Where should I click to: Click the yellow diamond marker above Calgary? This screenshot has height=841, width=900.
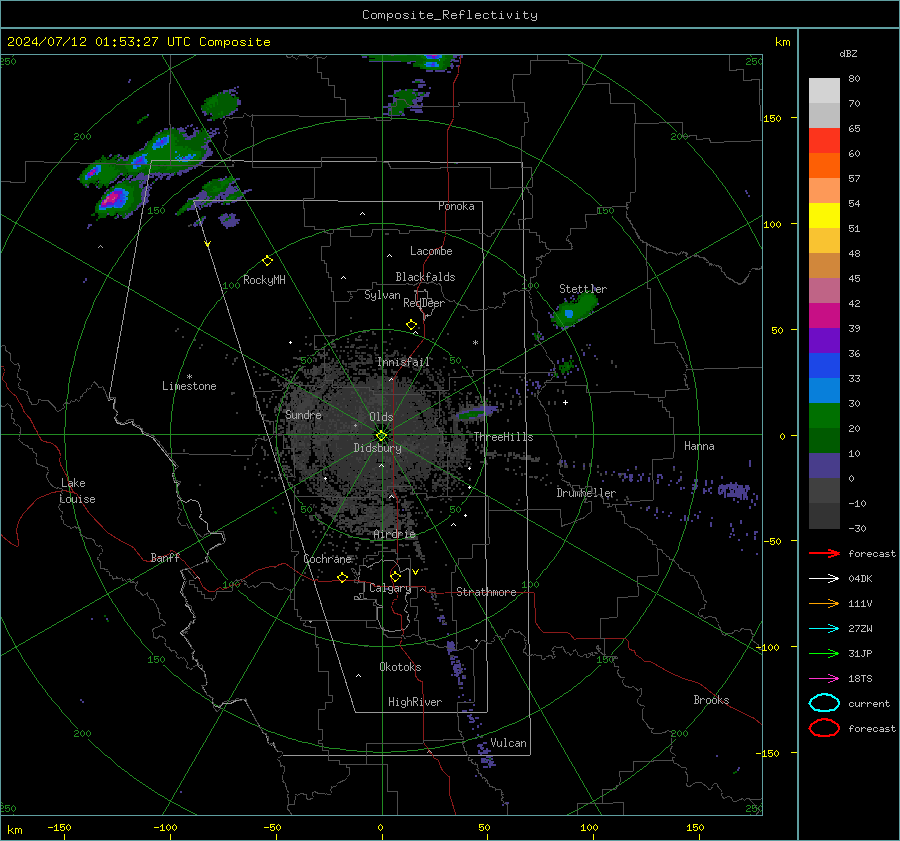click(x=395, y=576)
